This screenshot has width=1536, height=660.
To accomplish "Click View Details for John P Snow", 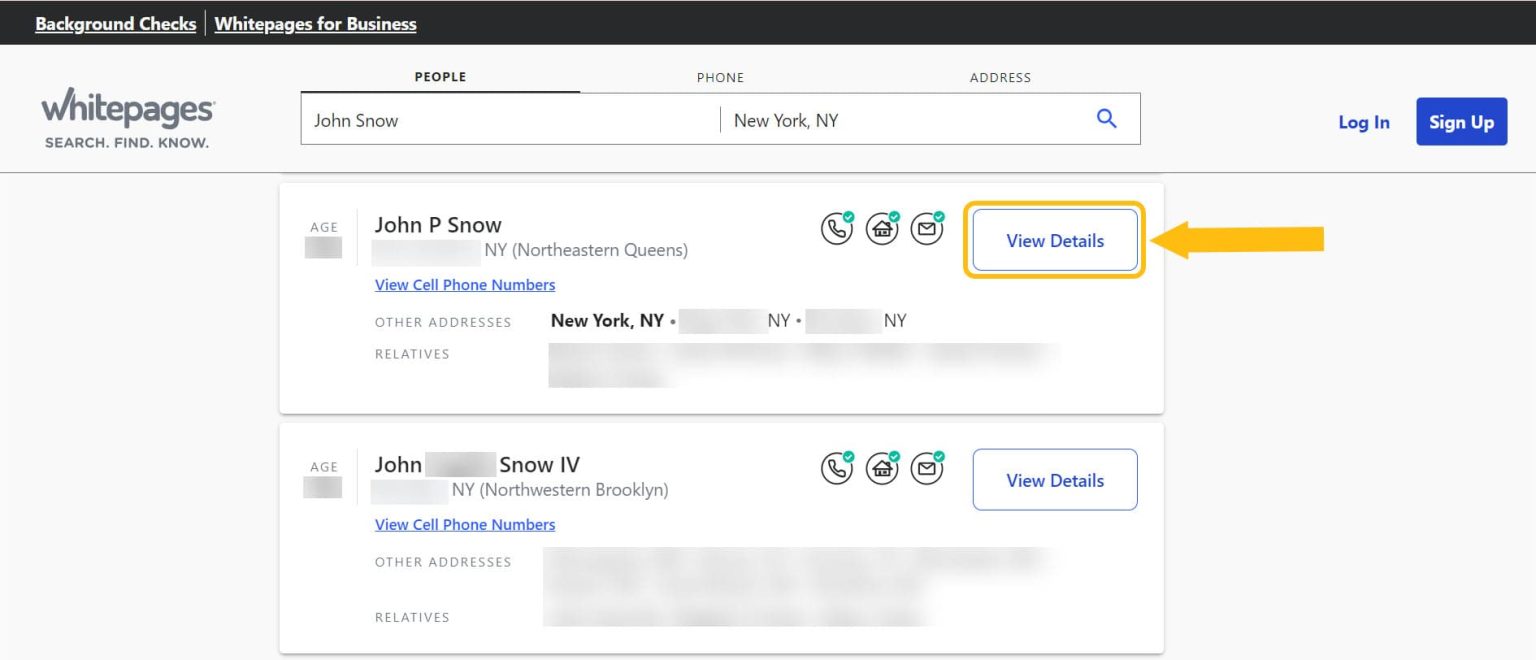I will click(1054, 240).
